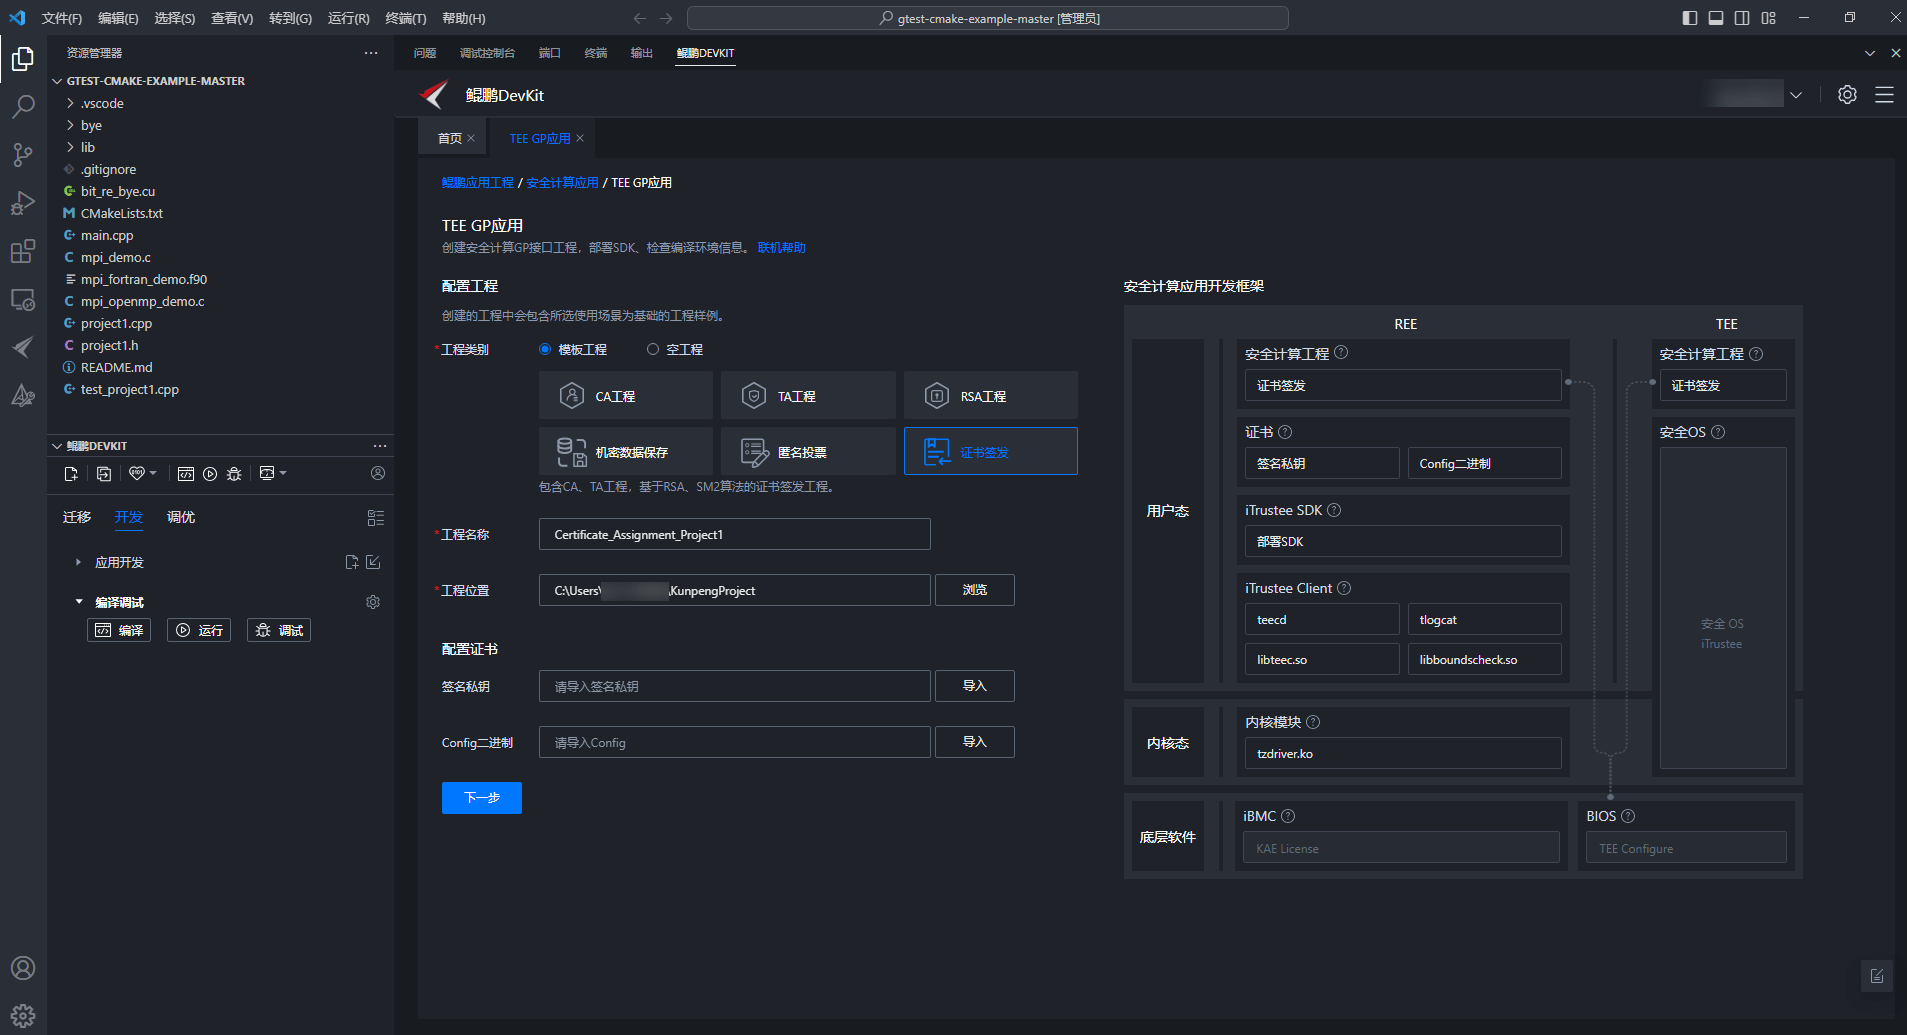Choose the CA工程 template card
1907x1035 pixels.
pos(626,395)
